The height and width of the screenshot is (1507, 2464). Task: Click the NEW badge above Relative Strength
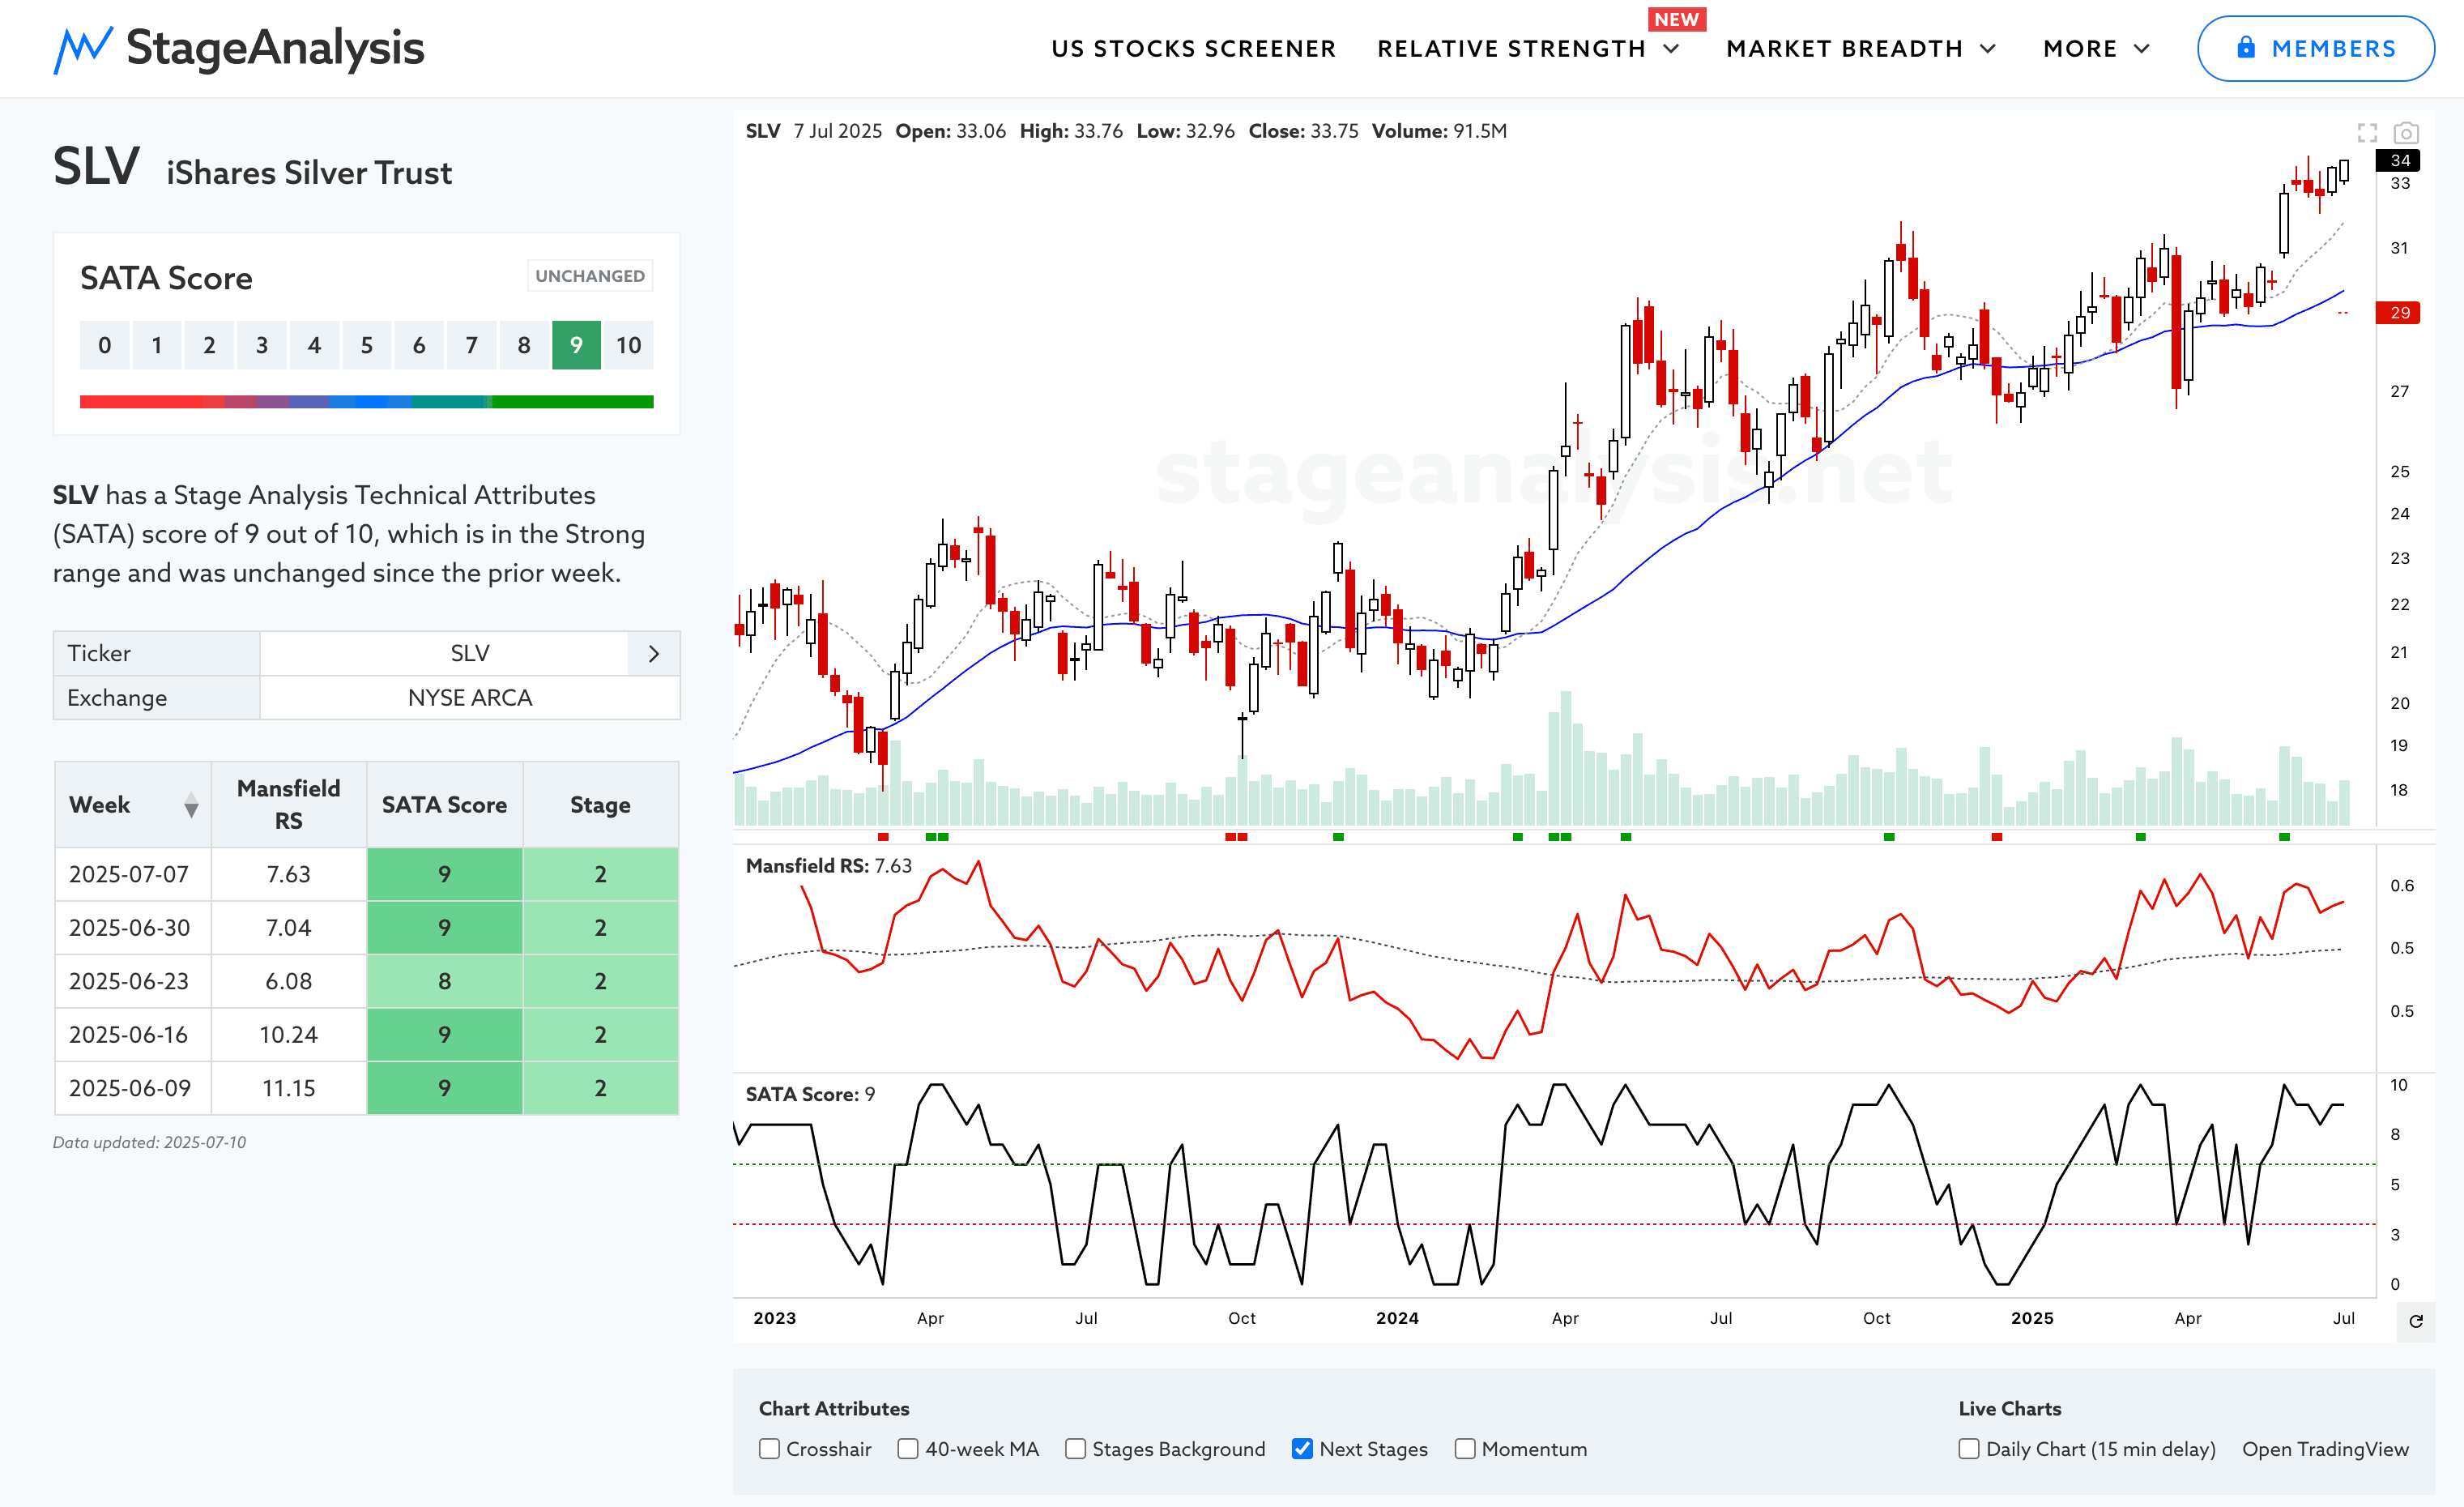point(1676,19)
